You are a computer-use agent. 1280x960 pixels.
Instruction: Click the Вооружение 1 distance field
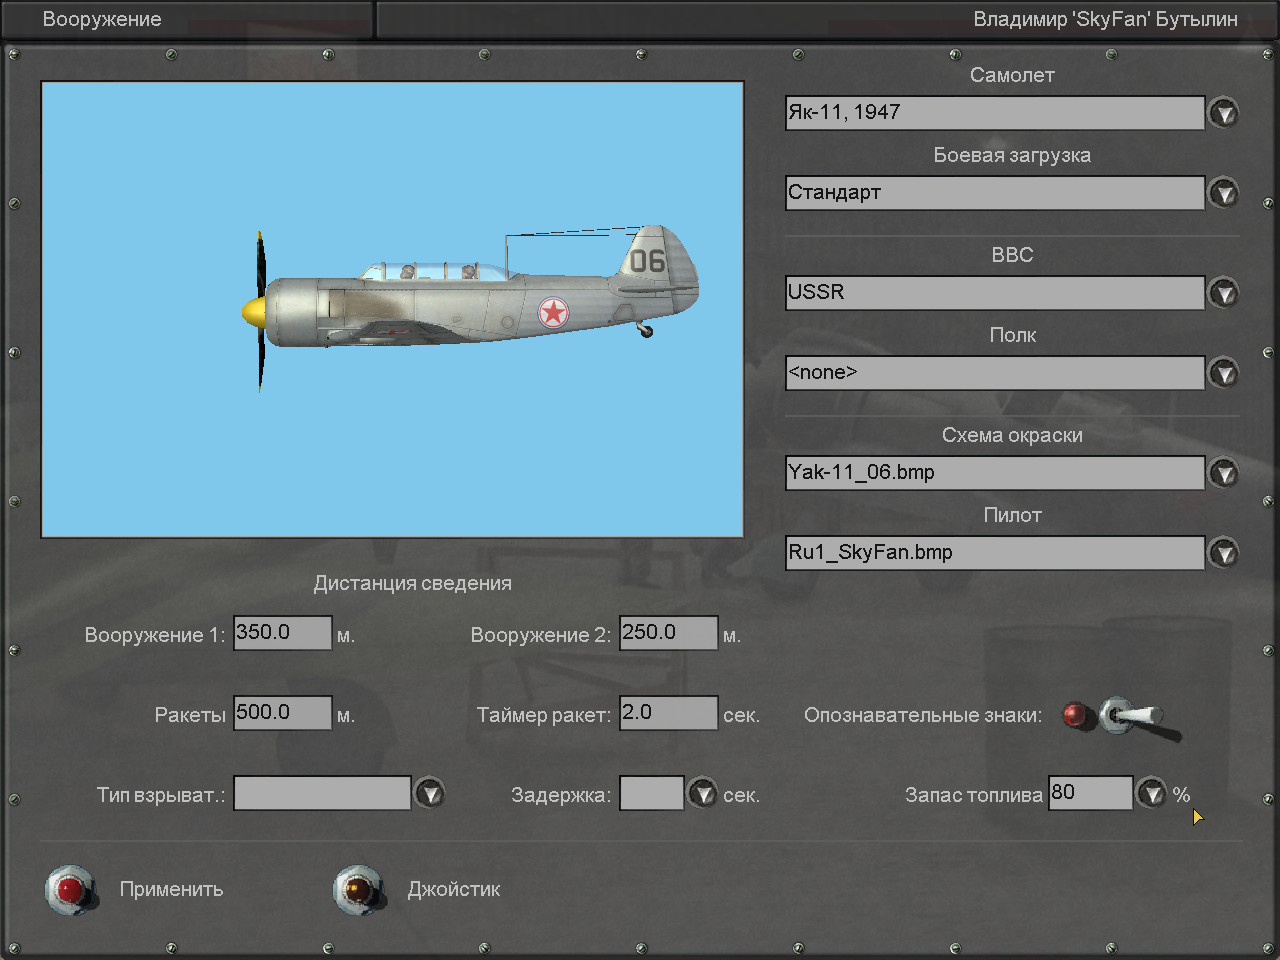pos(282,633)
